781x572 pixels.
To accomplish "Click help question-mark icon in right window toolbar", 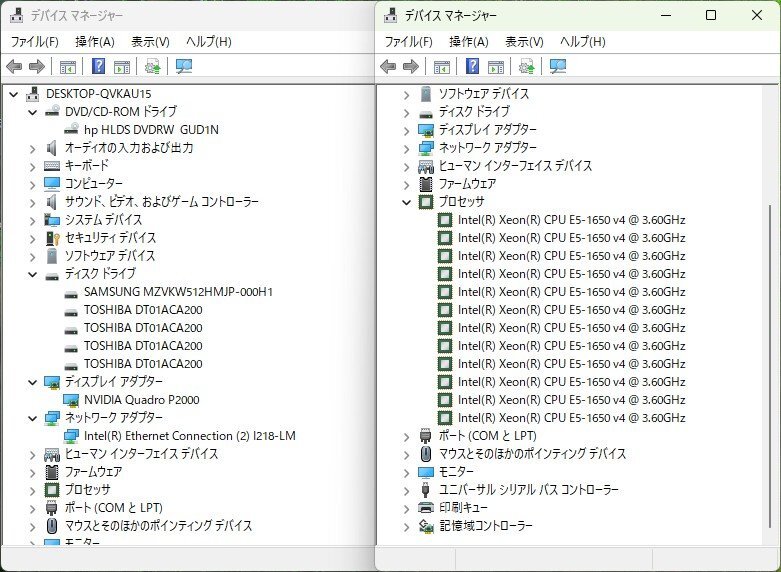I will 472,66.
